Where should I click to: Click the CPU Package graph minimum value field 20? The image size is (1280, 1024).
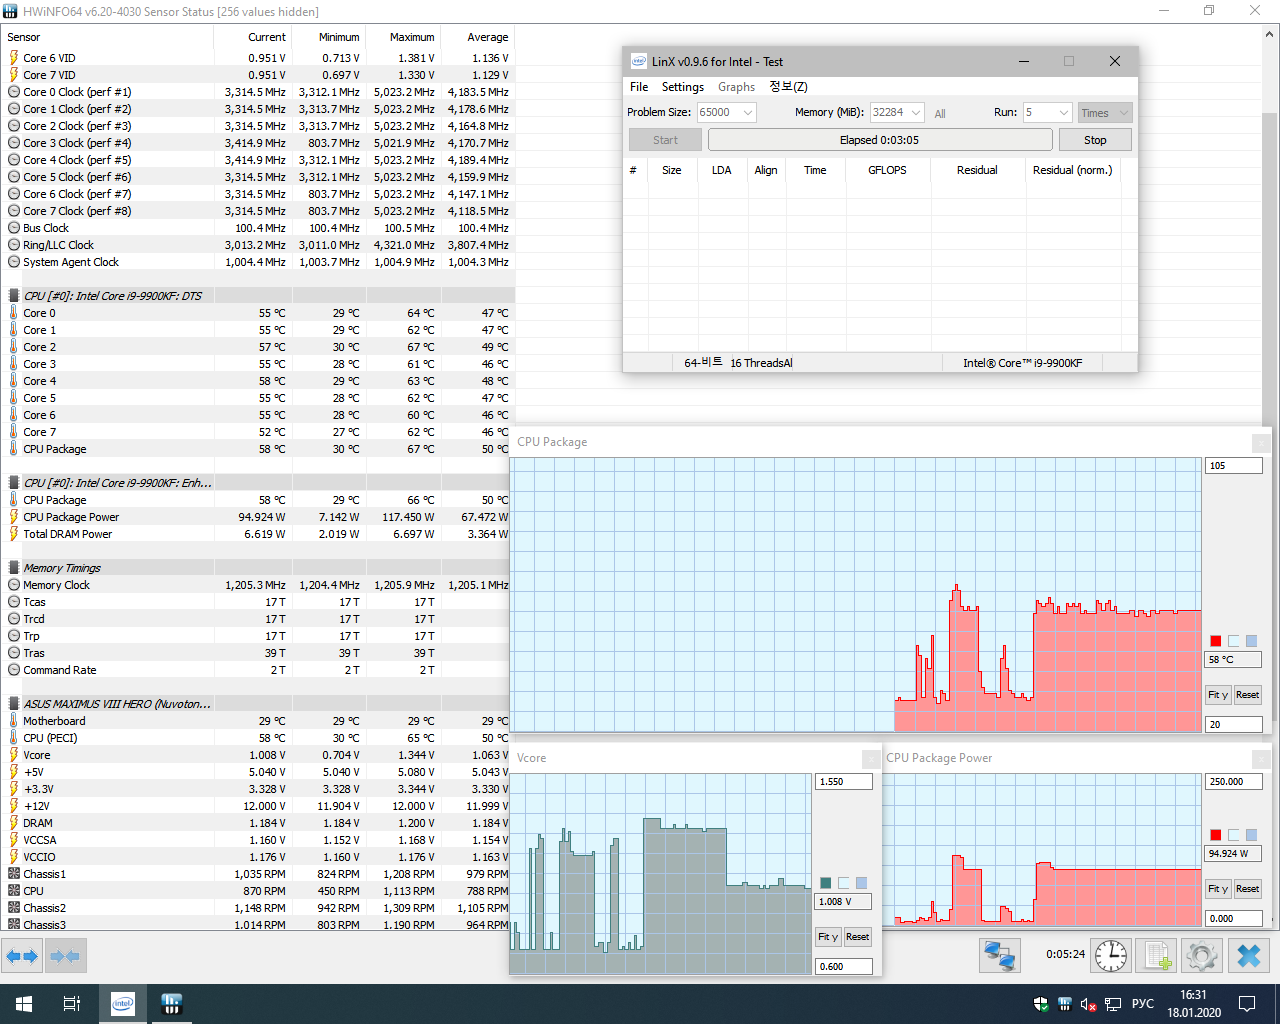point(1234,725)
